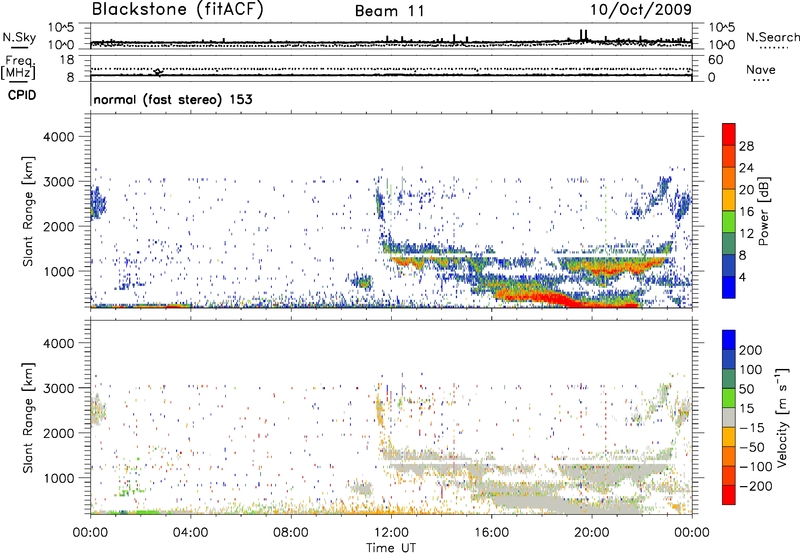Screen dimensions: 800x554
Task: Click the 4 tick on power scale
Action: (743, 277)
